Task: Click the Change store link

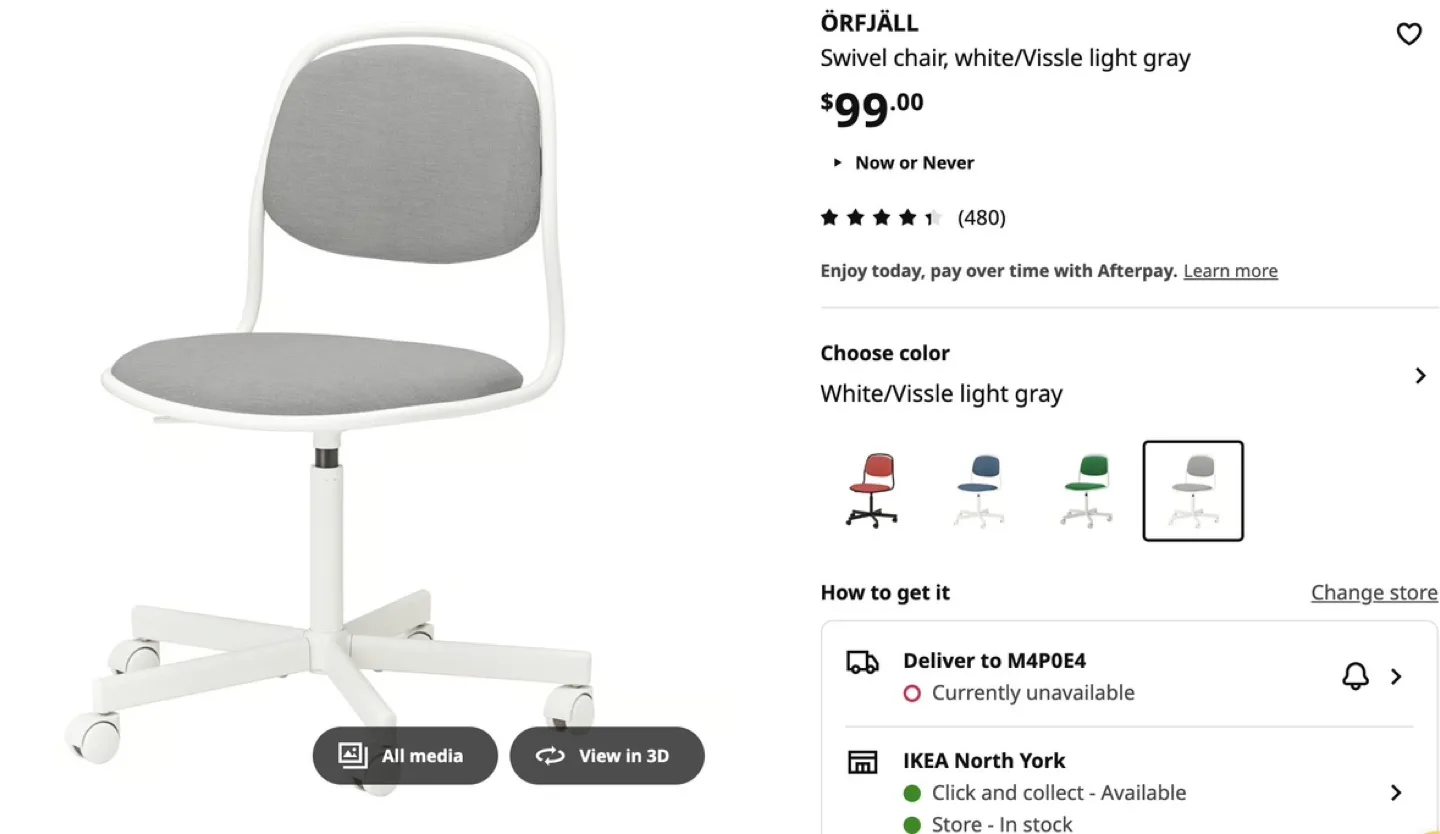Action: (1374, 593)
